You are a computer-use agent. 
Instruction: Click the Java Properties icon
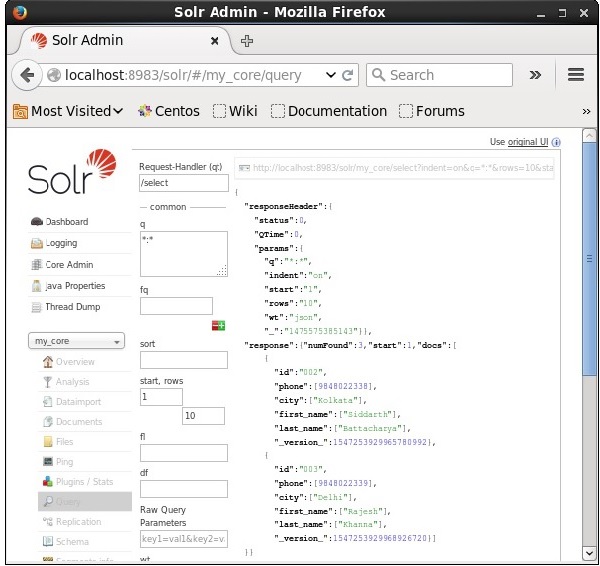click(x=37, y=286)
